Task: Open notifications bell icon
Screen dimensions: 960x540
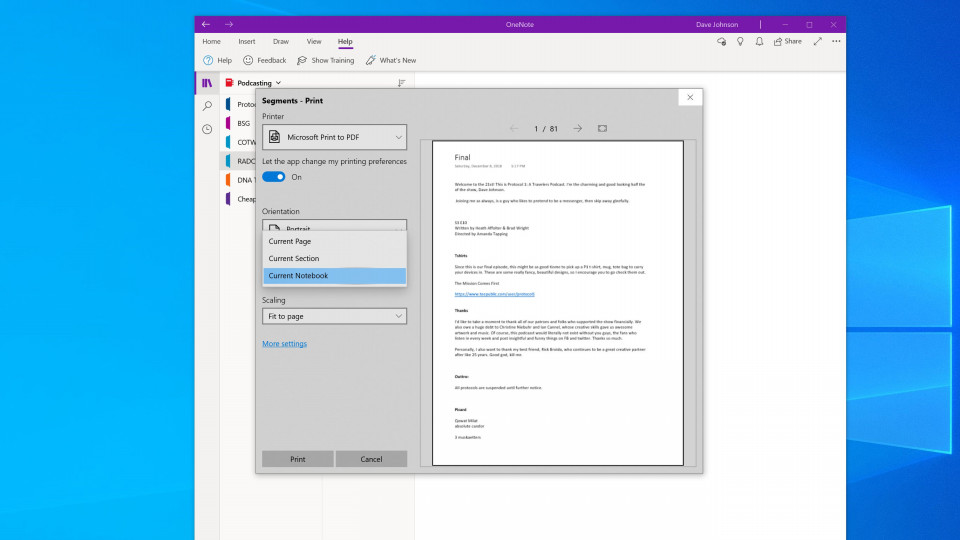Action: (759, 42)
